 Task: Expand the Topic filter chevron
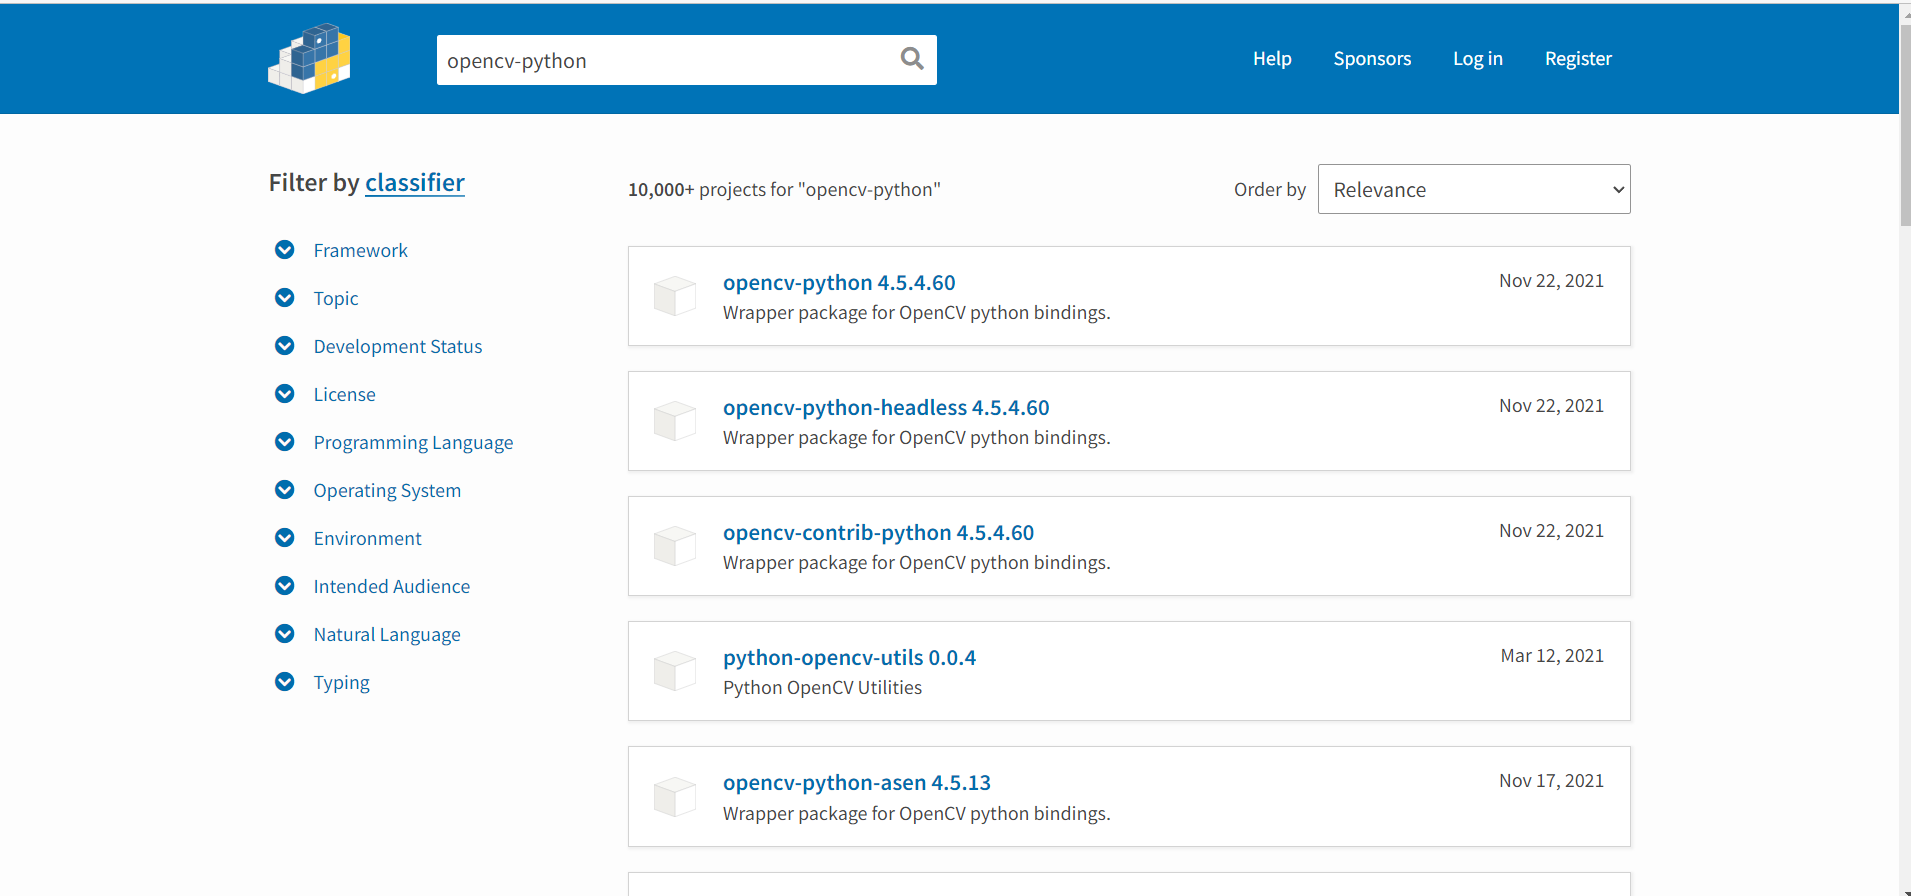pyautogui.click(x=285, y=297)
